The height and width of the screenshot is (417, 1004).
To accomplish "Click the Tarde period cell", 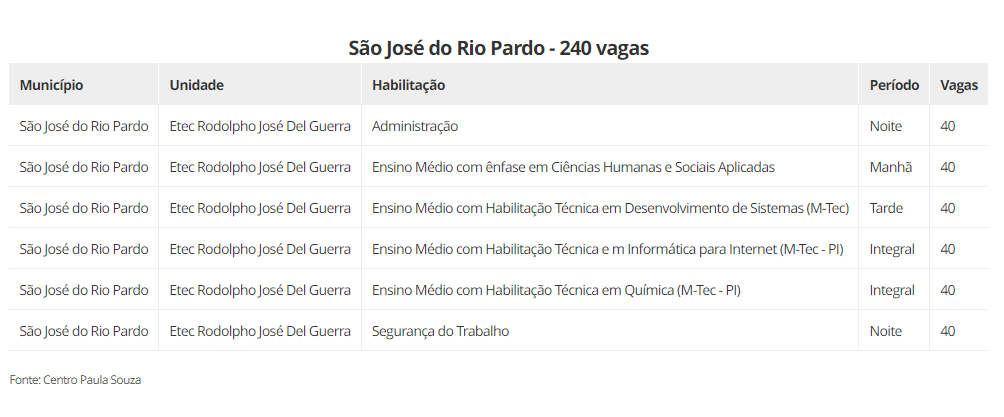I will point(886,208).
